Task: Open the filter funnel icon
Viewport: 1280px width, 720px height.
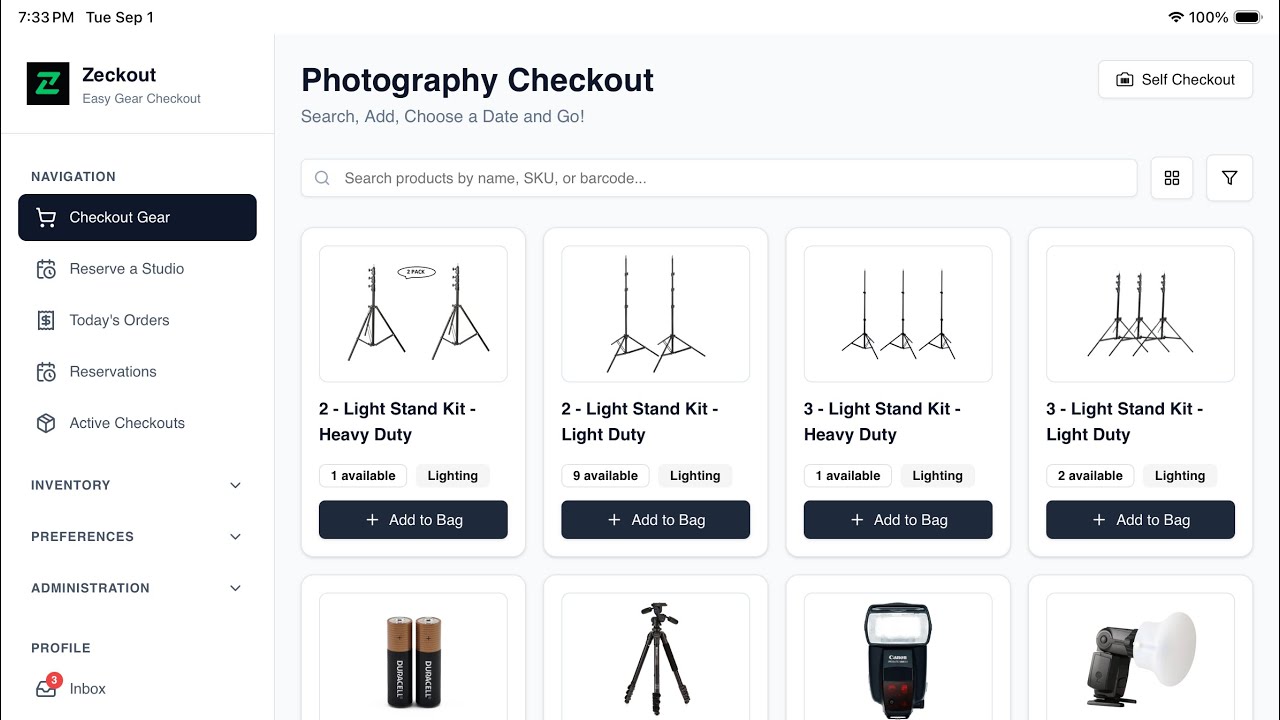Action: point(1230,178)
